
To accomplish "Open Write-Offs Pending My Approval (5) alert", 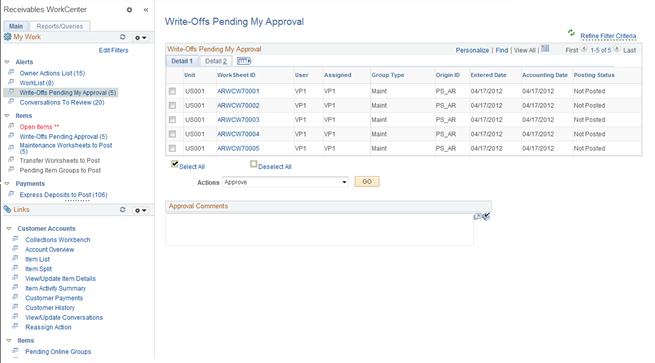I will pos(68,93).
